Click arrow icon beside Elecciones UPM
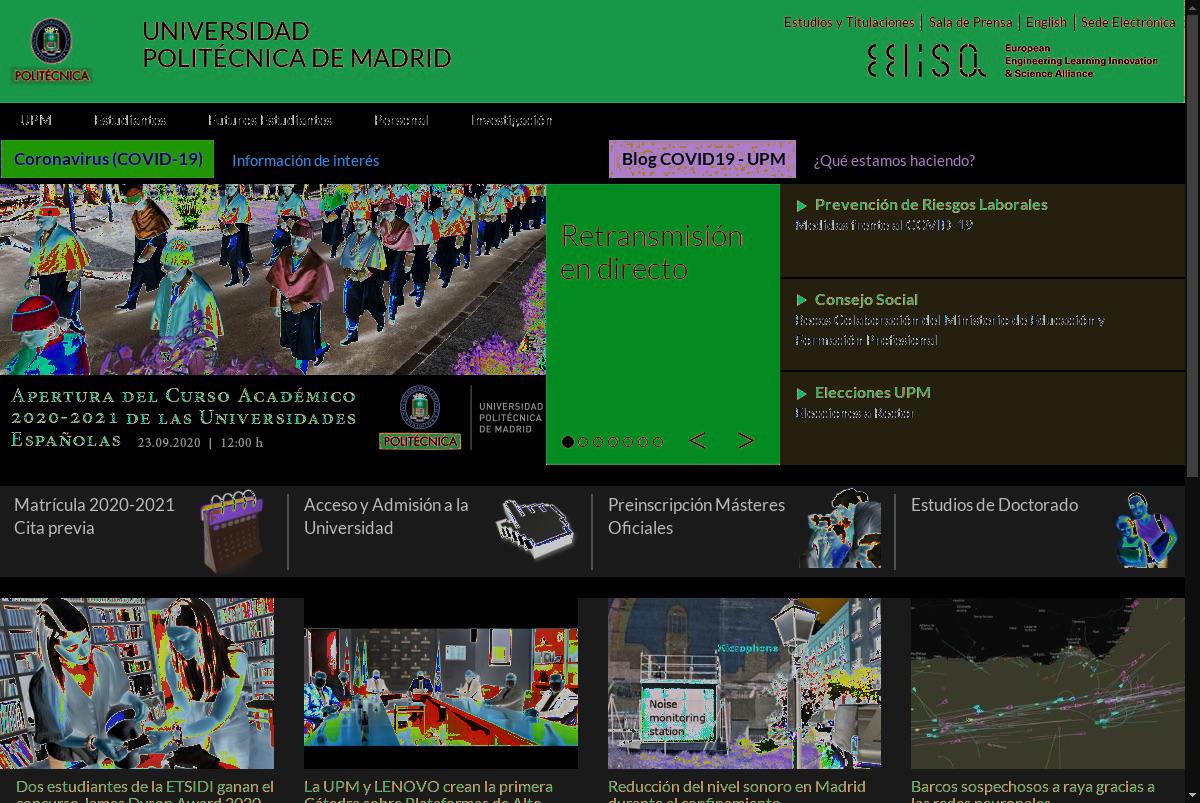Viewport: 1200px width, 803px height. tap(801, 393)
